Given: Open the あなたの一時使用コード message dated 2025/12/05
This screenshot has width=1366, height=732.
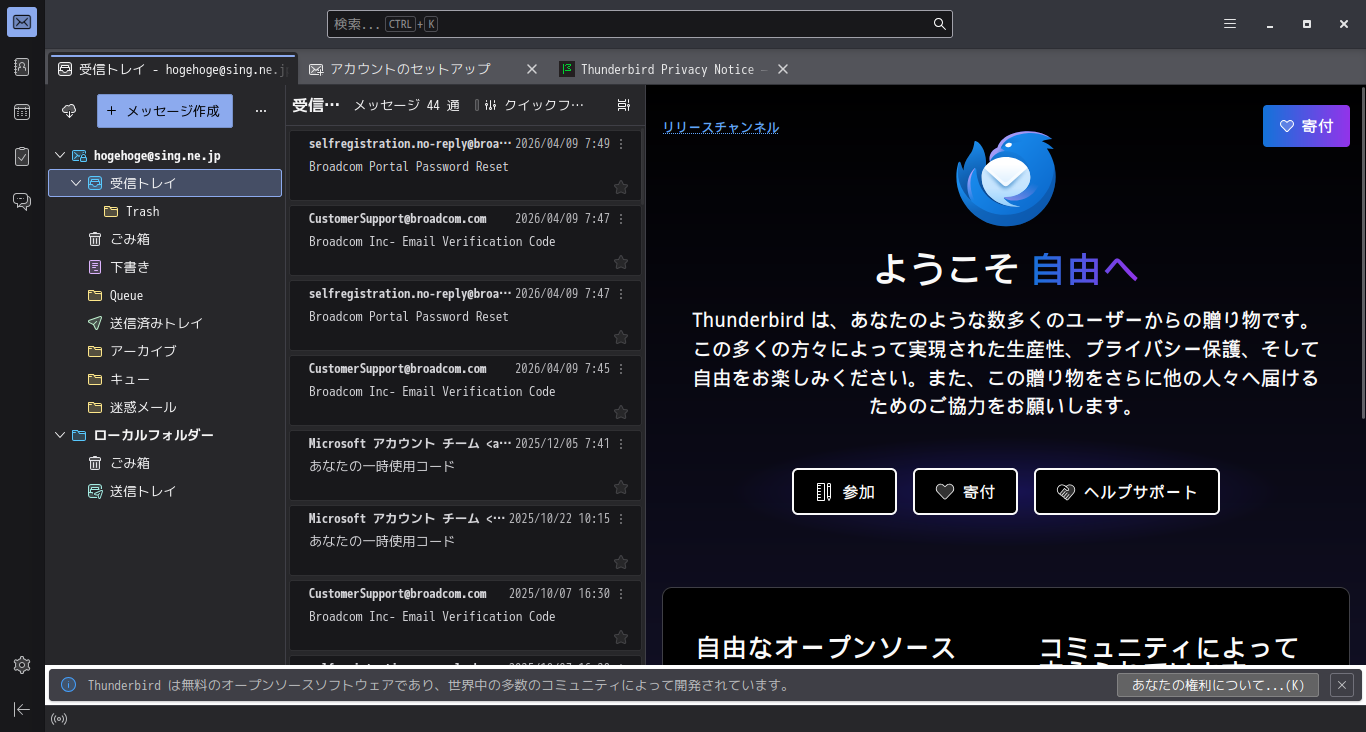Looking at the screenshot, I should click(x=466, y=465).
